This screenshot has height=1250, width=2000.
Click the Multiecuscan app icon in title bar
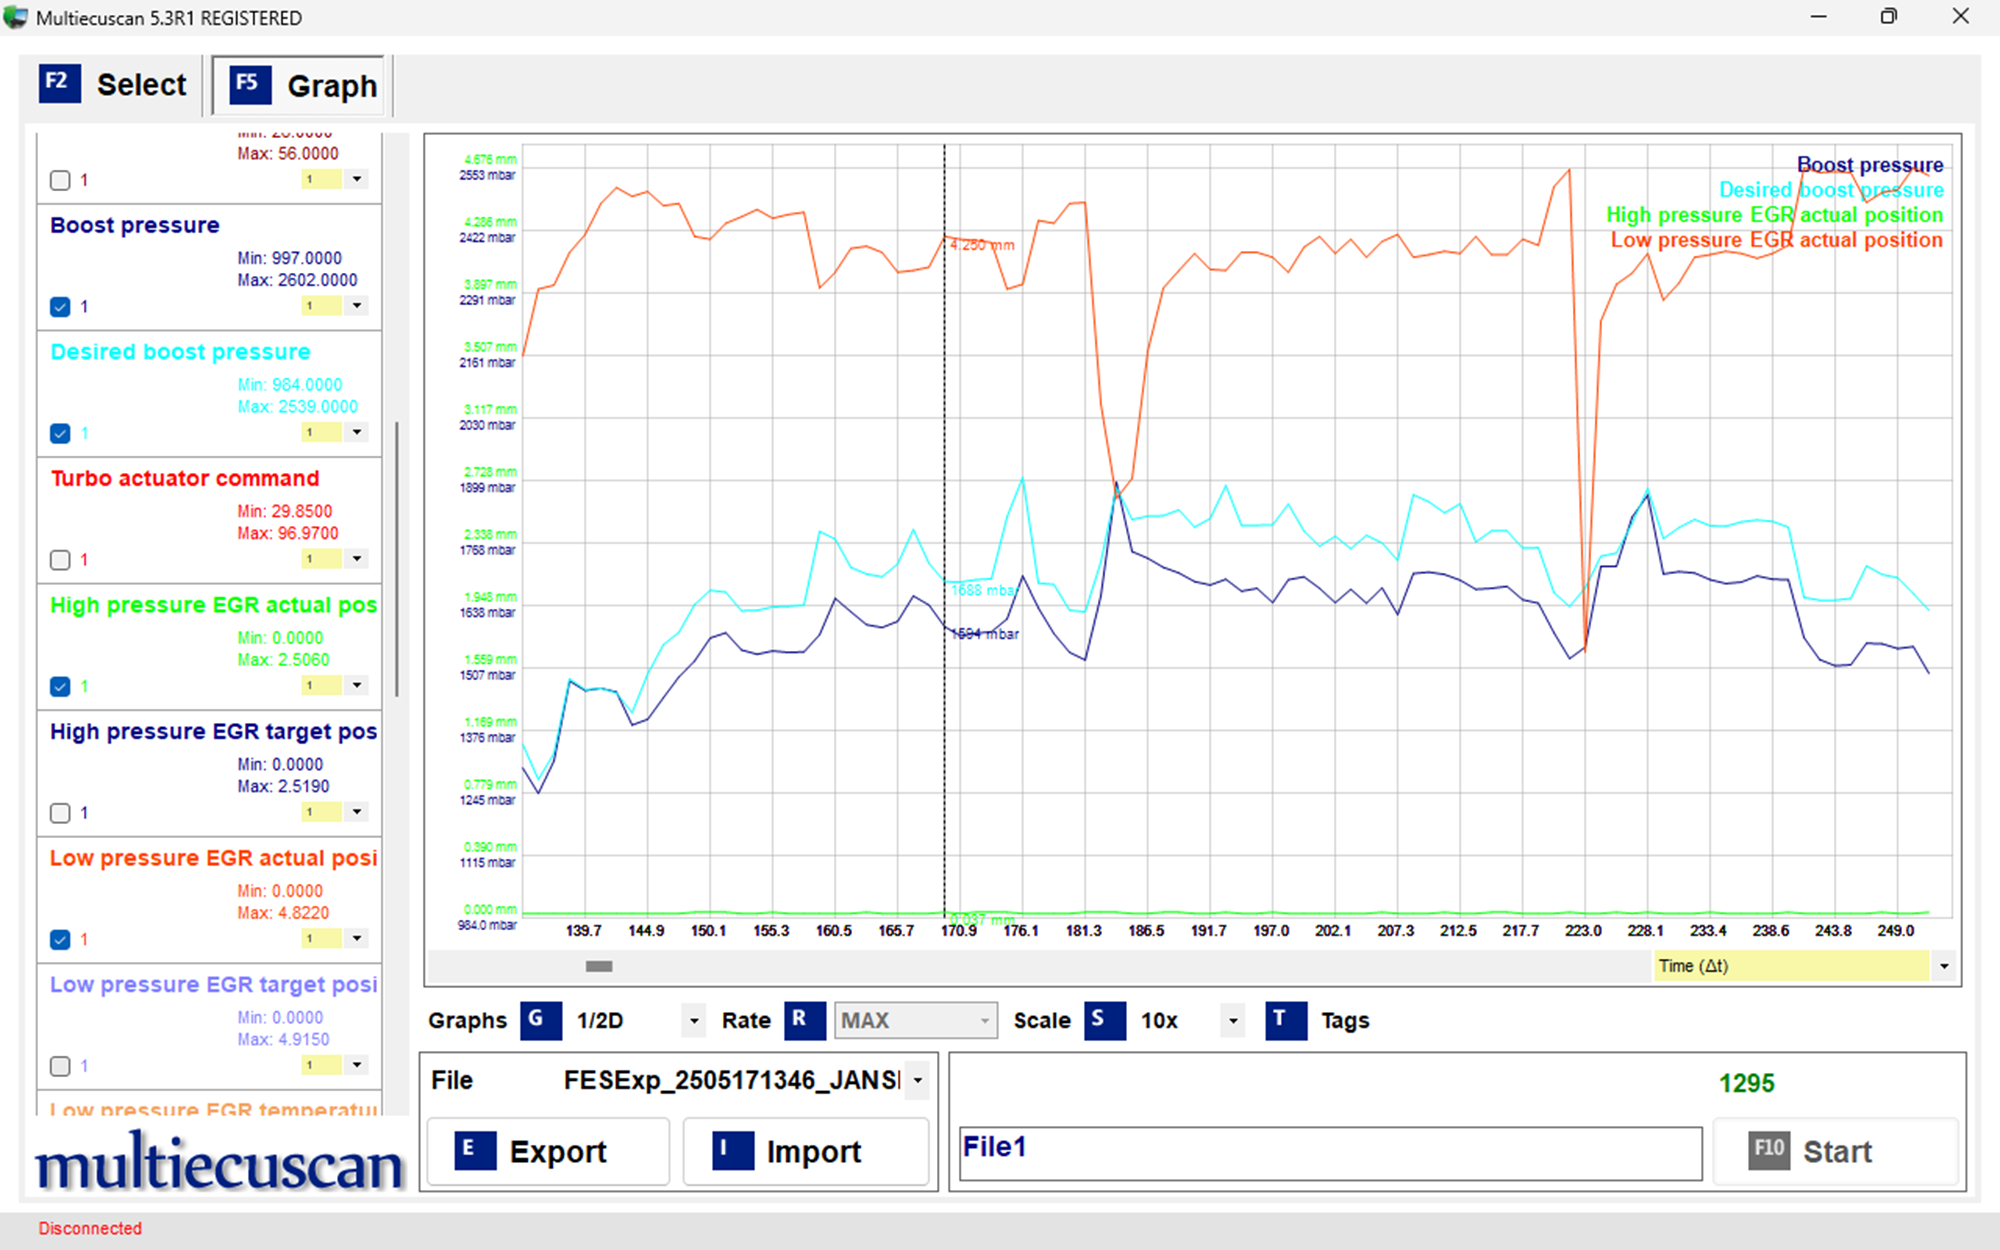pyautogui.click(x=16, y=17)
